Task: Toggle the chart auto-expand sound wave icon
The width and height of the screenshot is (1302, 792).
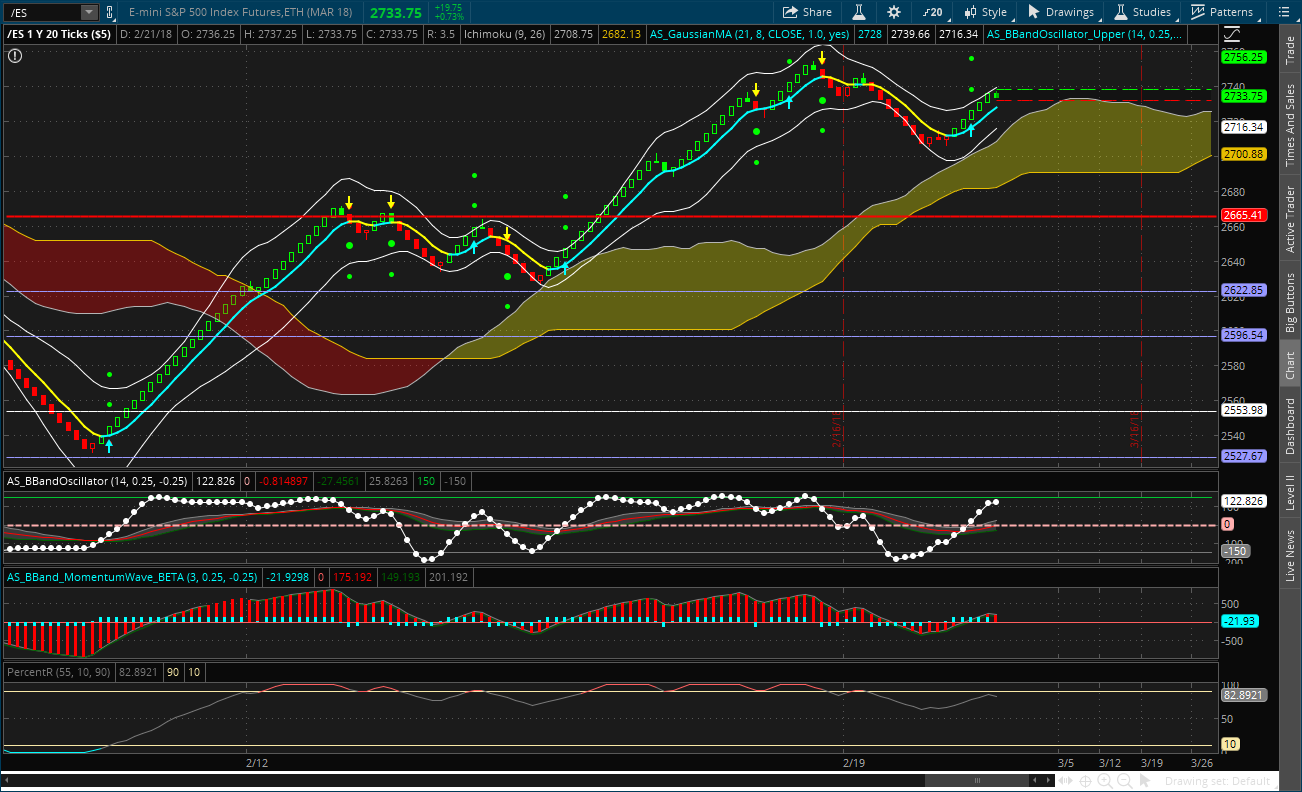Action: 1067,780
